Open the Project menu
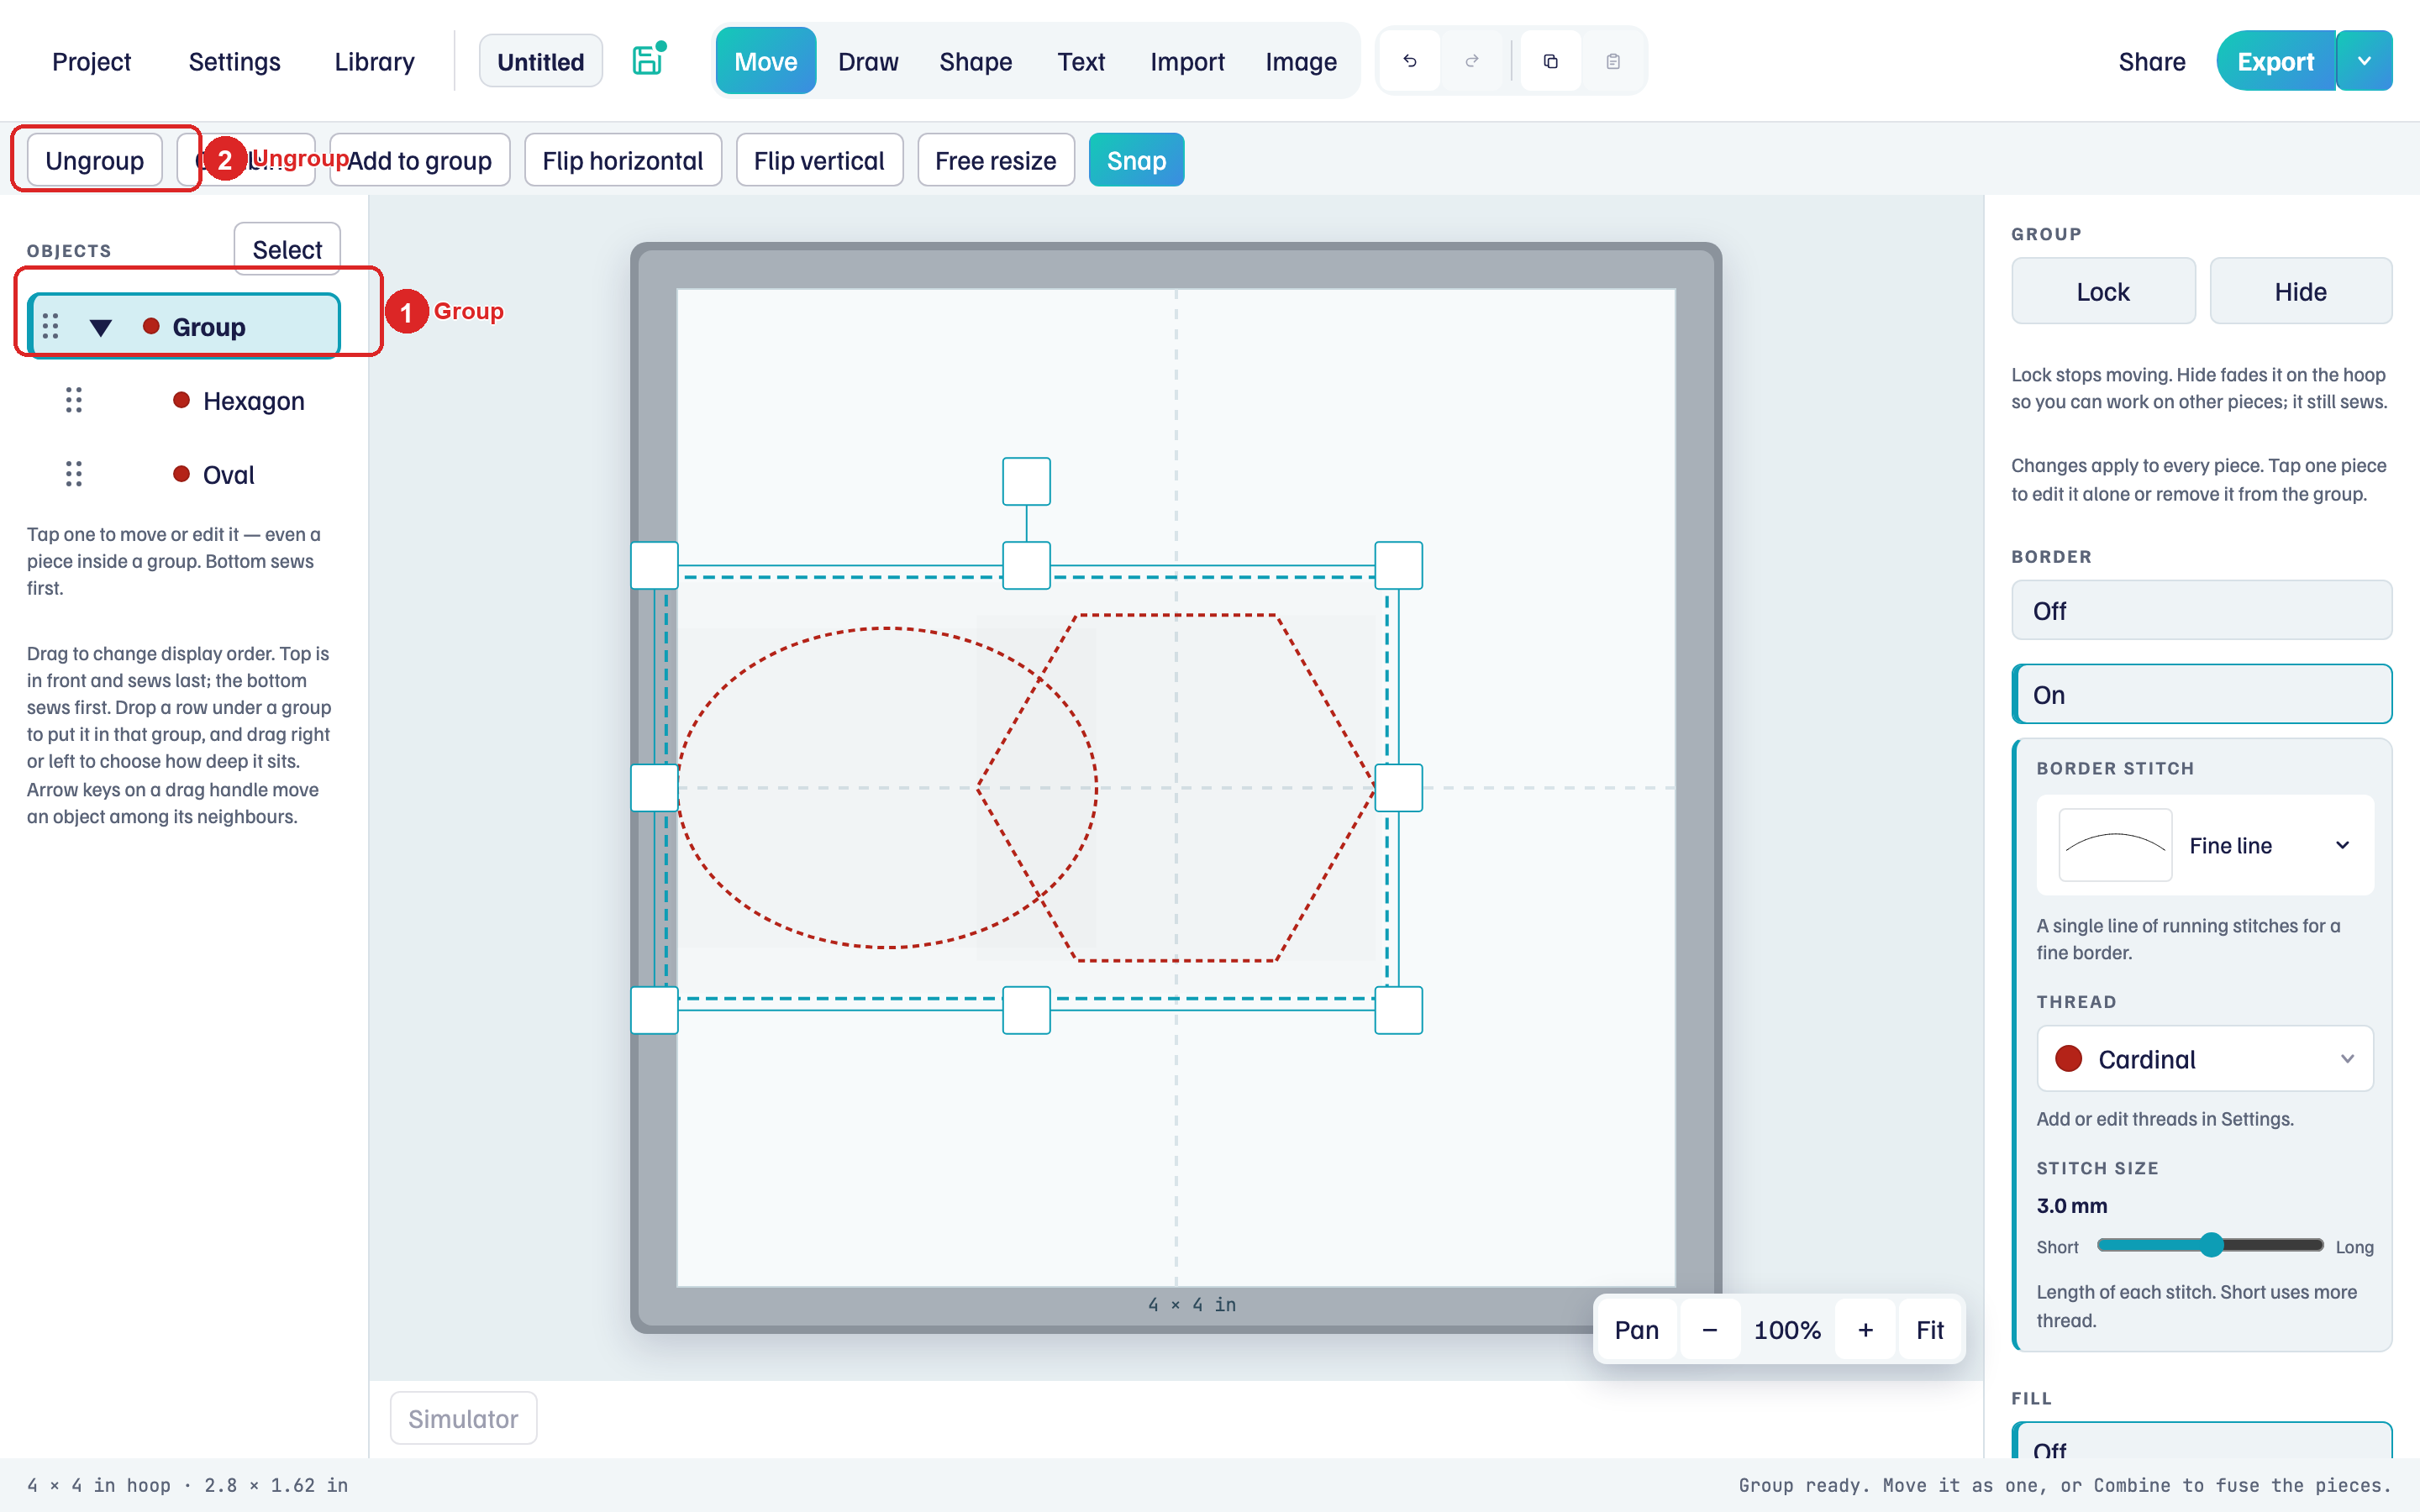Screen dimensions: 2420x1512 tap(91, 61)
